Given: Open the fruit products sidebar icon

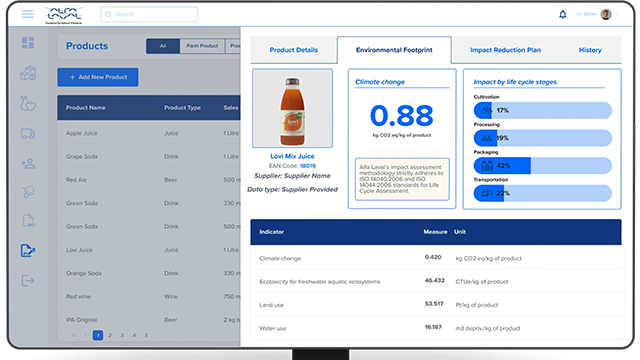Looking at the screenshot, I should point(28,103).
